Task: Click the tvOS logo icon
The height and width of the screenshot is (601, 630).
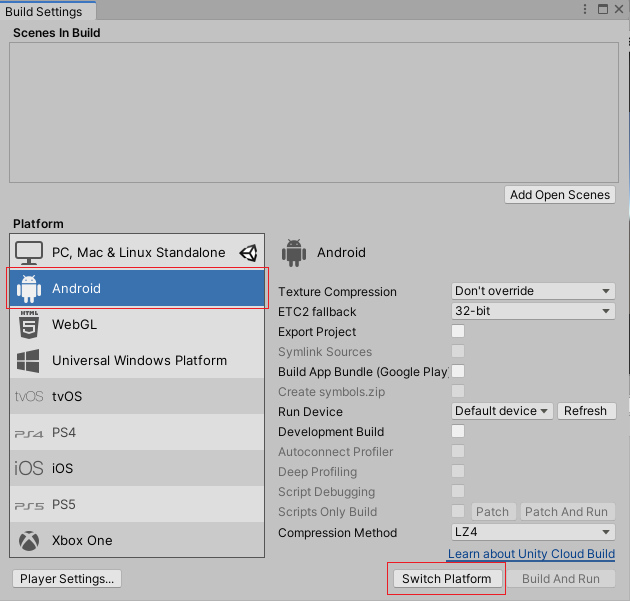Action: (x=29, y=397)
